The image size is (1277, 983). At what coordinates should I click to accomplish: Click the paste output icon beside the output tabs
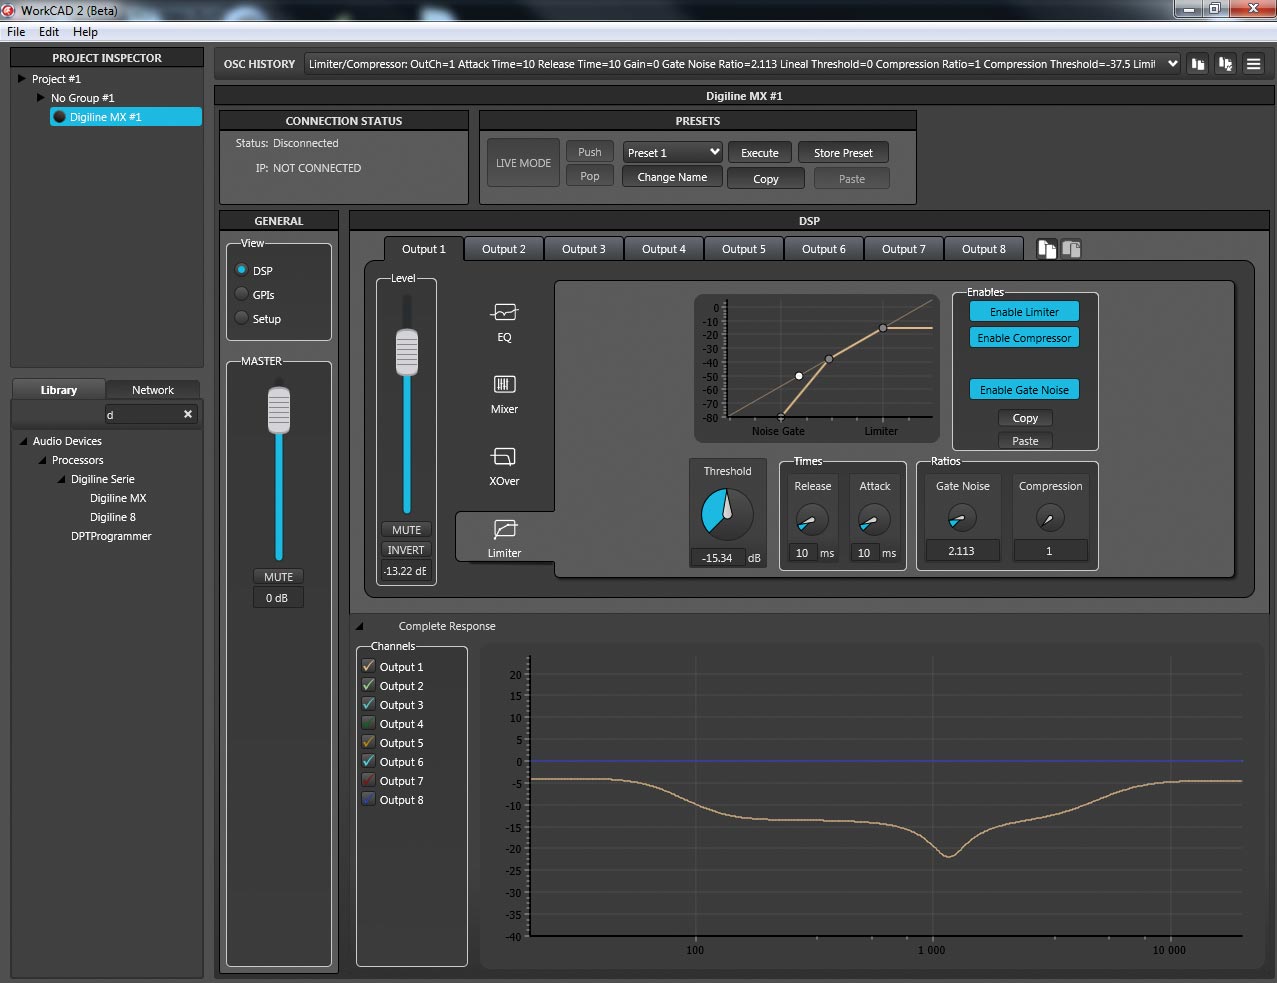[1071, 249]
